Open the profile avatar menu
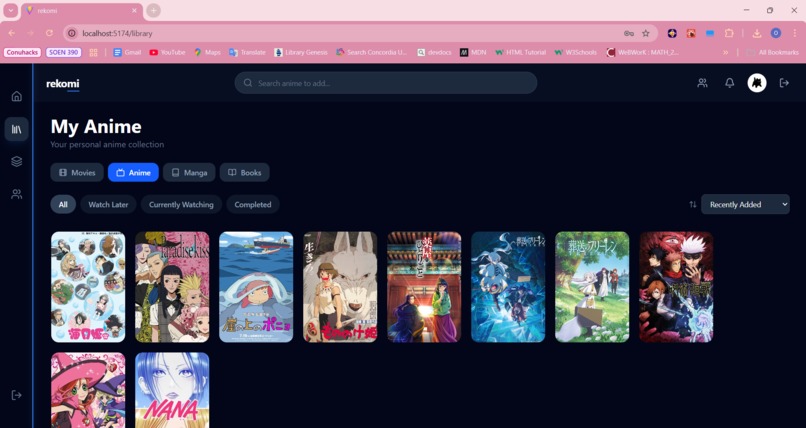This screenshot has width=806, height=428. click(757, 83)
